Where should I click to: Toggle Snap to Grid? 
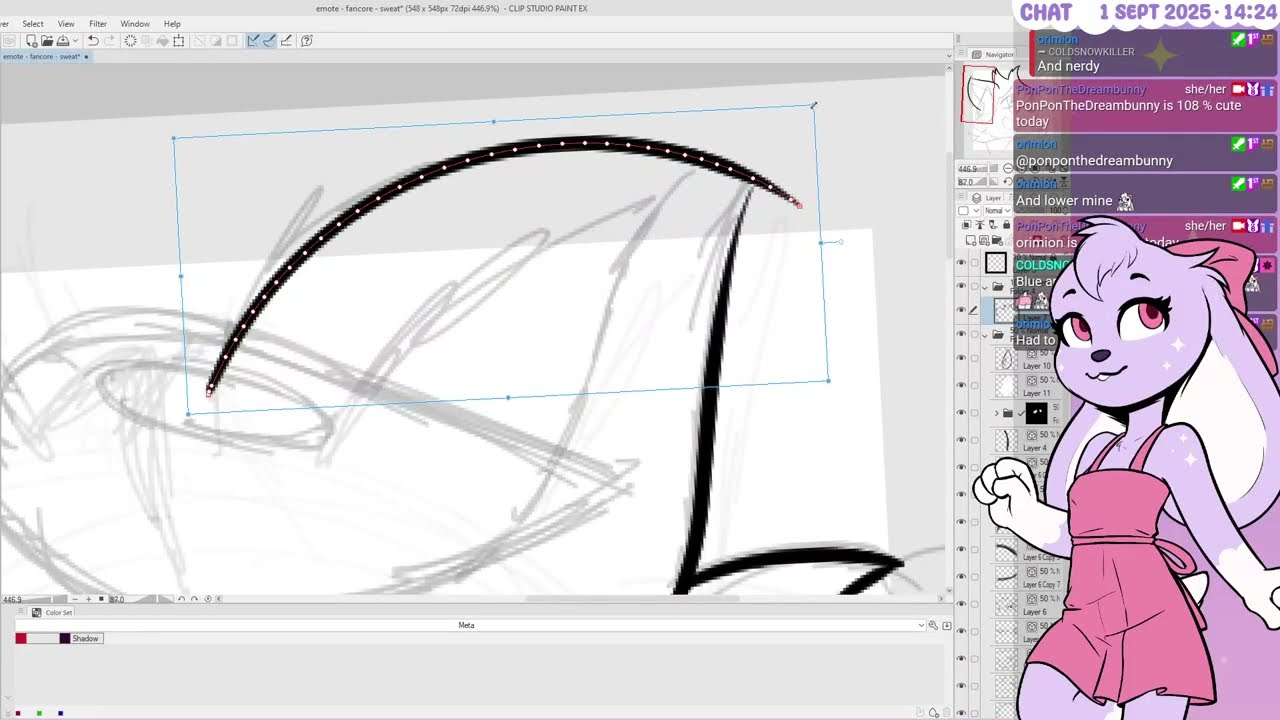286,41
